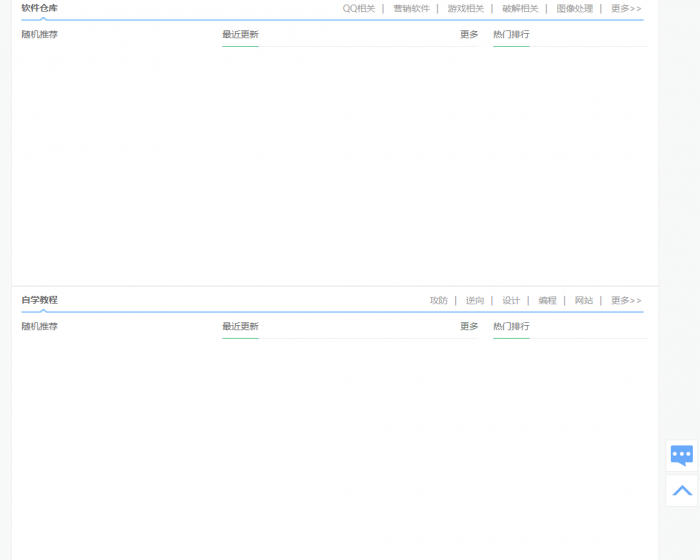Open the 编程 tutorial category
This screenshot has height=560, width=700.
click(x=547, y=301)
